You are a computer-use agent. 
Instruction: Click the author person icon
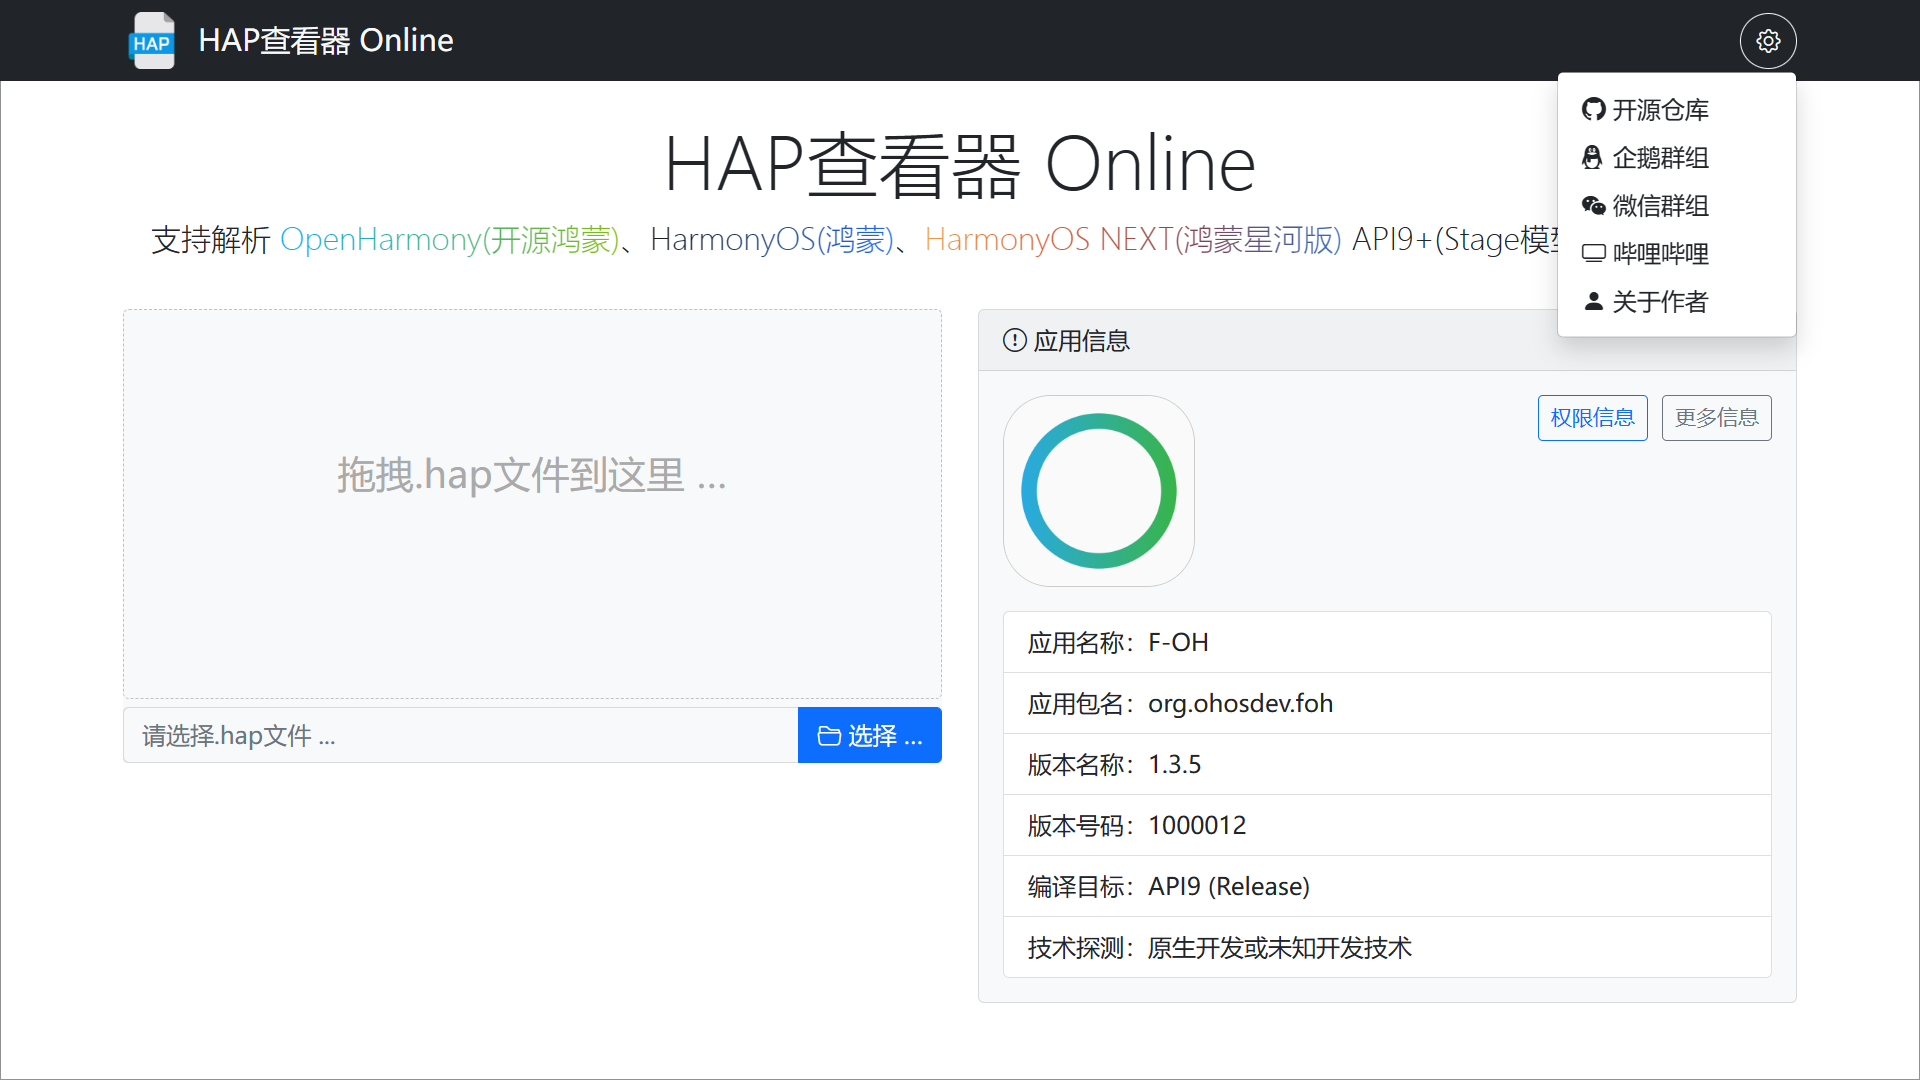[1593, 301]
